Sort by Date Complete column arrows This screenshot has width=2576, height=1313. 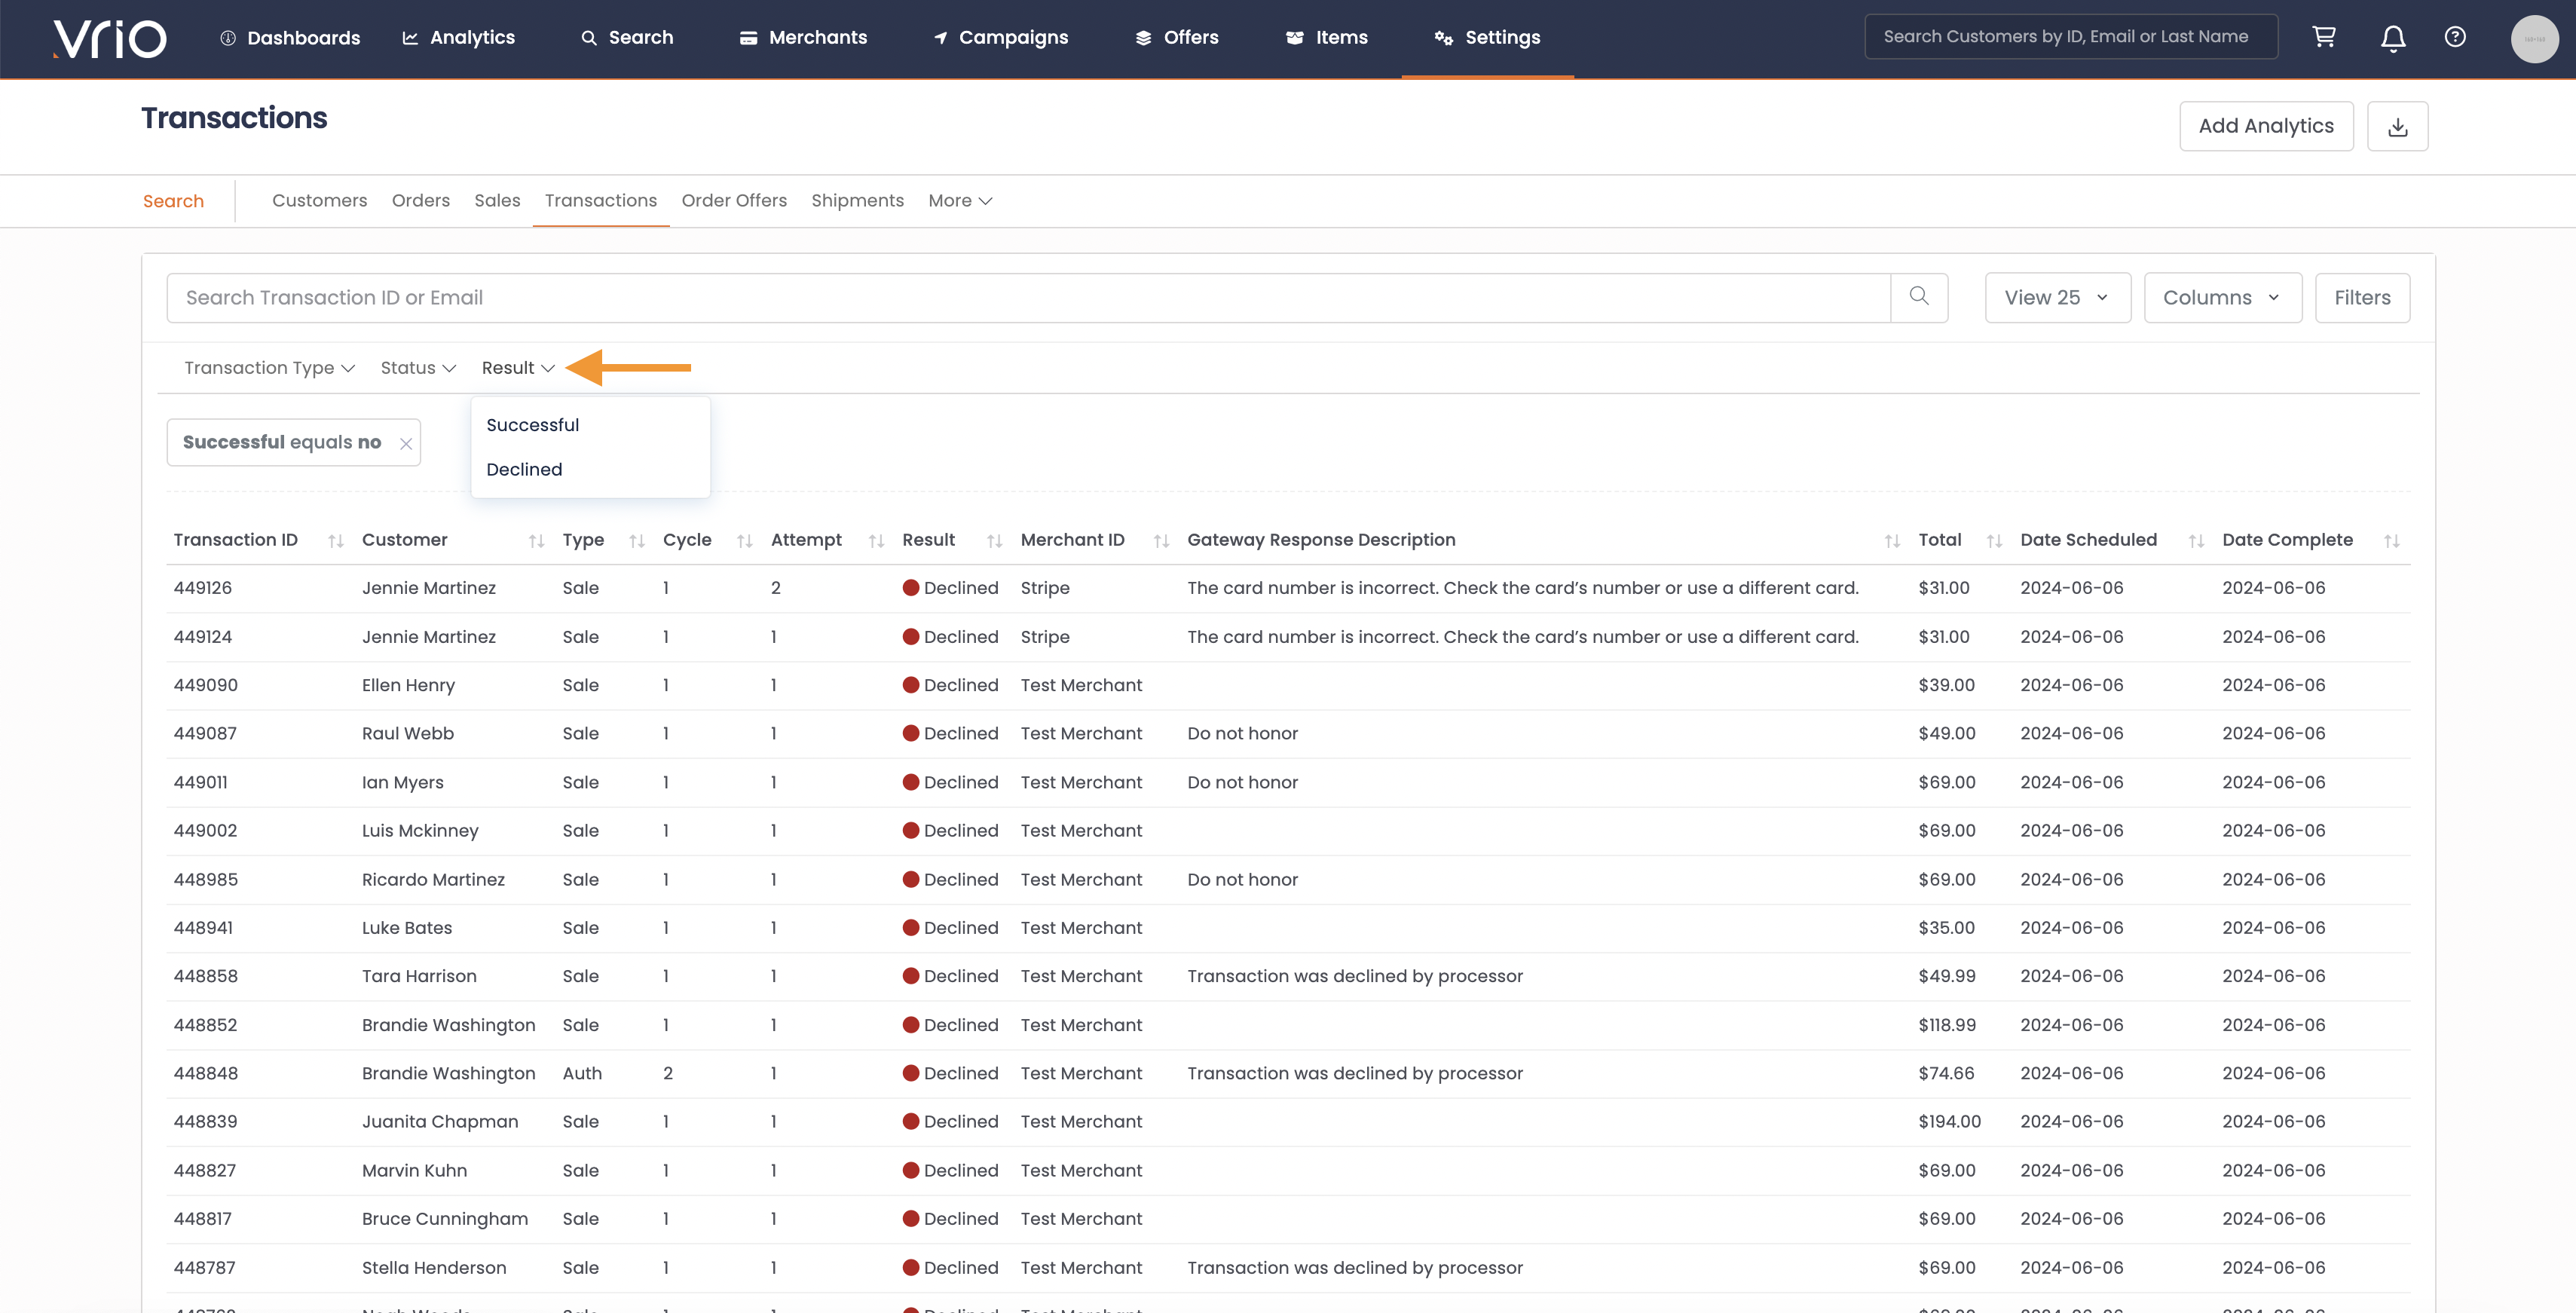[x=2392, y=541]
